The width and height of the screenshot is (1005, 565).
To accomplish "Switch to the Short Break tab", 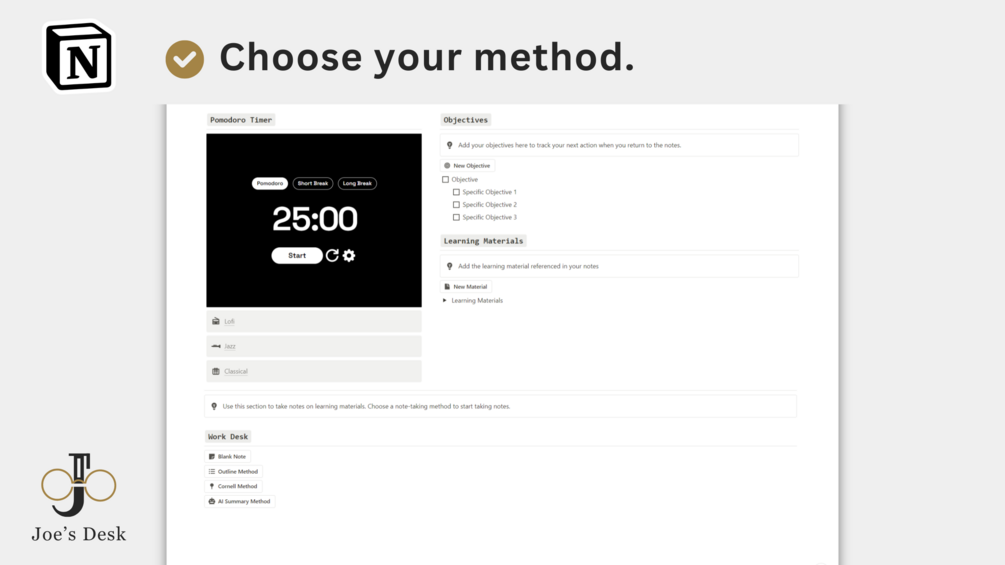I will pos(313,183).
